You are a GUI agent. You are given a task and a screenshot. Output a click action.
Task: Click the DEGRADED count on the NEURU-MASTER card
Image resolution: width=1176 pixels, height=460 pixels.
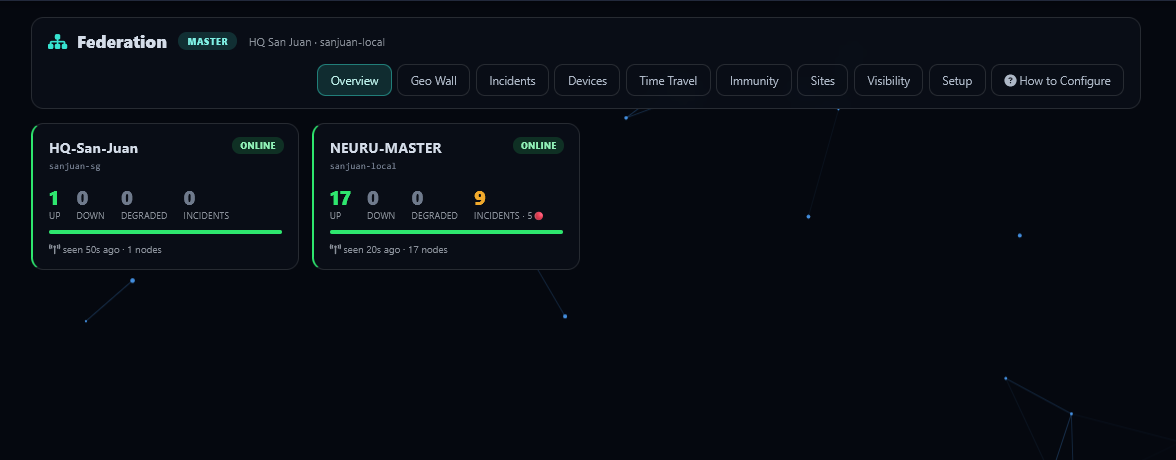point(417,198)
